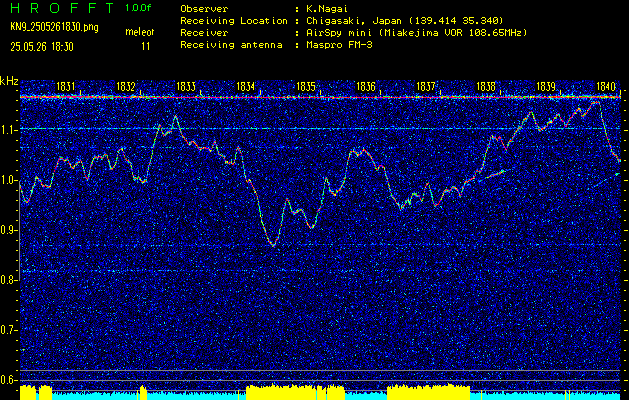The image size is (629, 400).
Task: Select the observer name K.Nagai
Action: [x=327, y=8]
